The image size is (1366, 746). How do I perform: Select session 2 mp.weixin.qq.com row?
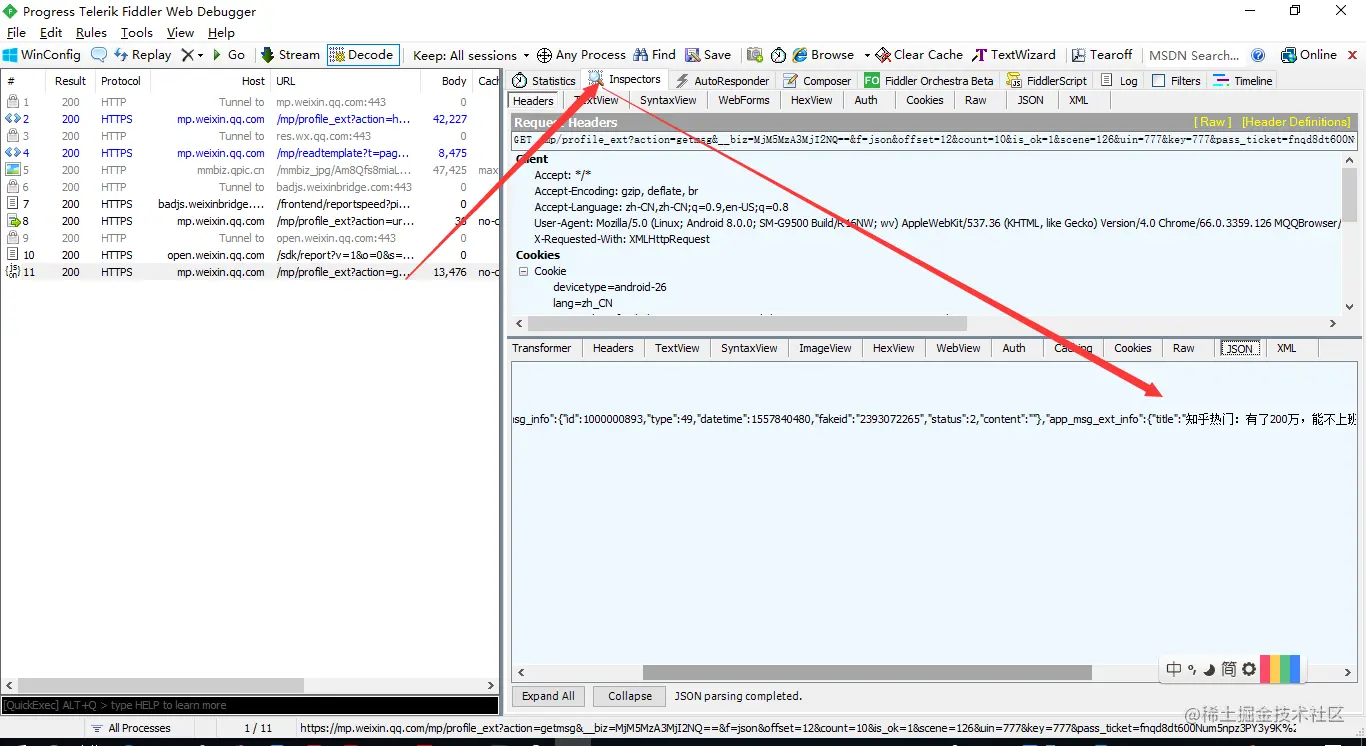[x=250, y=119]
